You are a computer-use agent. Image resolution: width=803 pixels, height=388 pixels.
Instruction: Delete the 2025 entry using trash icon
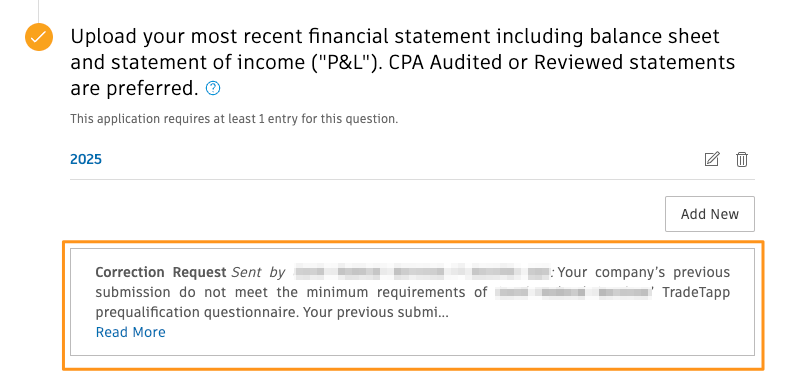tap(742, 159)
